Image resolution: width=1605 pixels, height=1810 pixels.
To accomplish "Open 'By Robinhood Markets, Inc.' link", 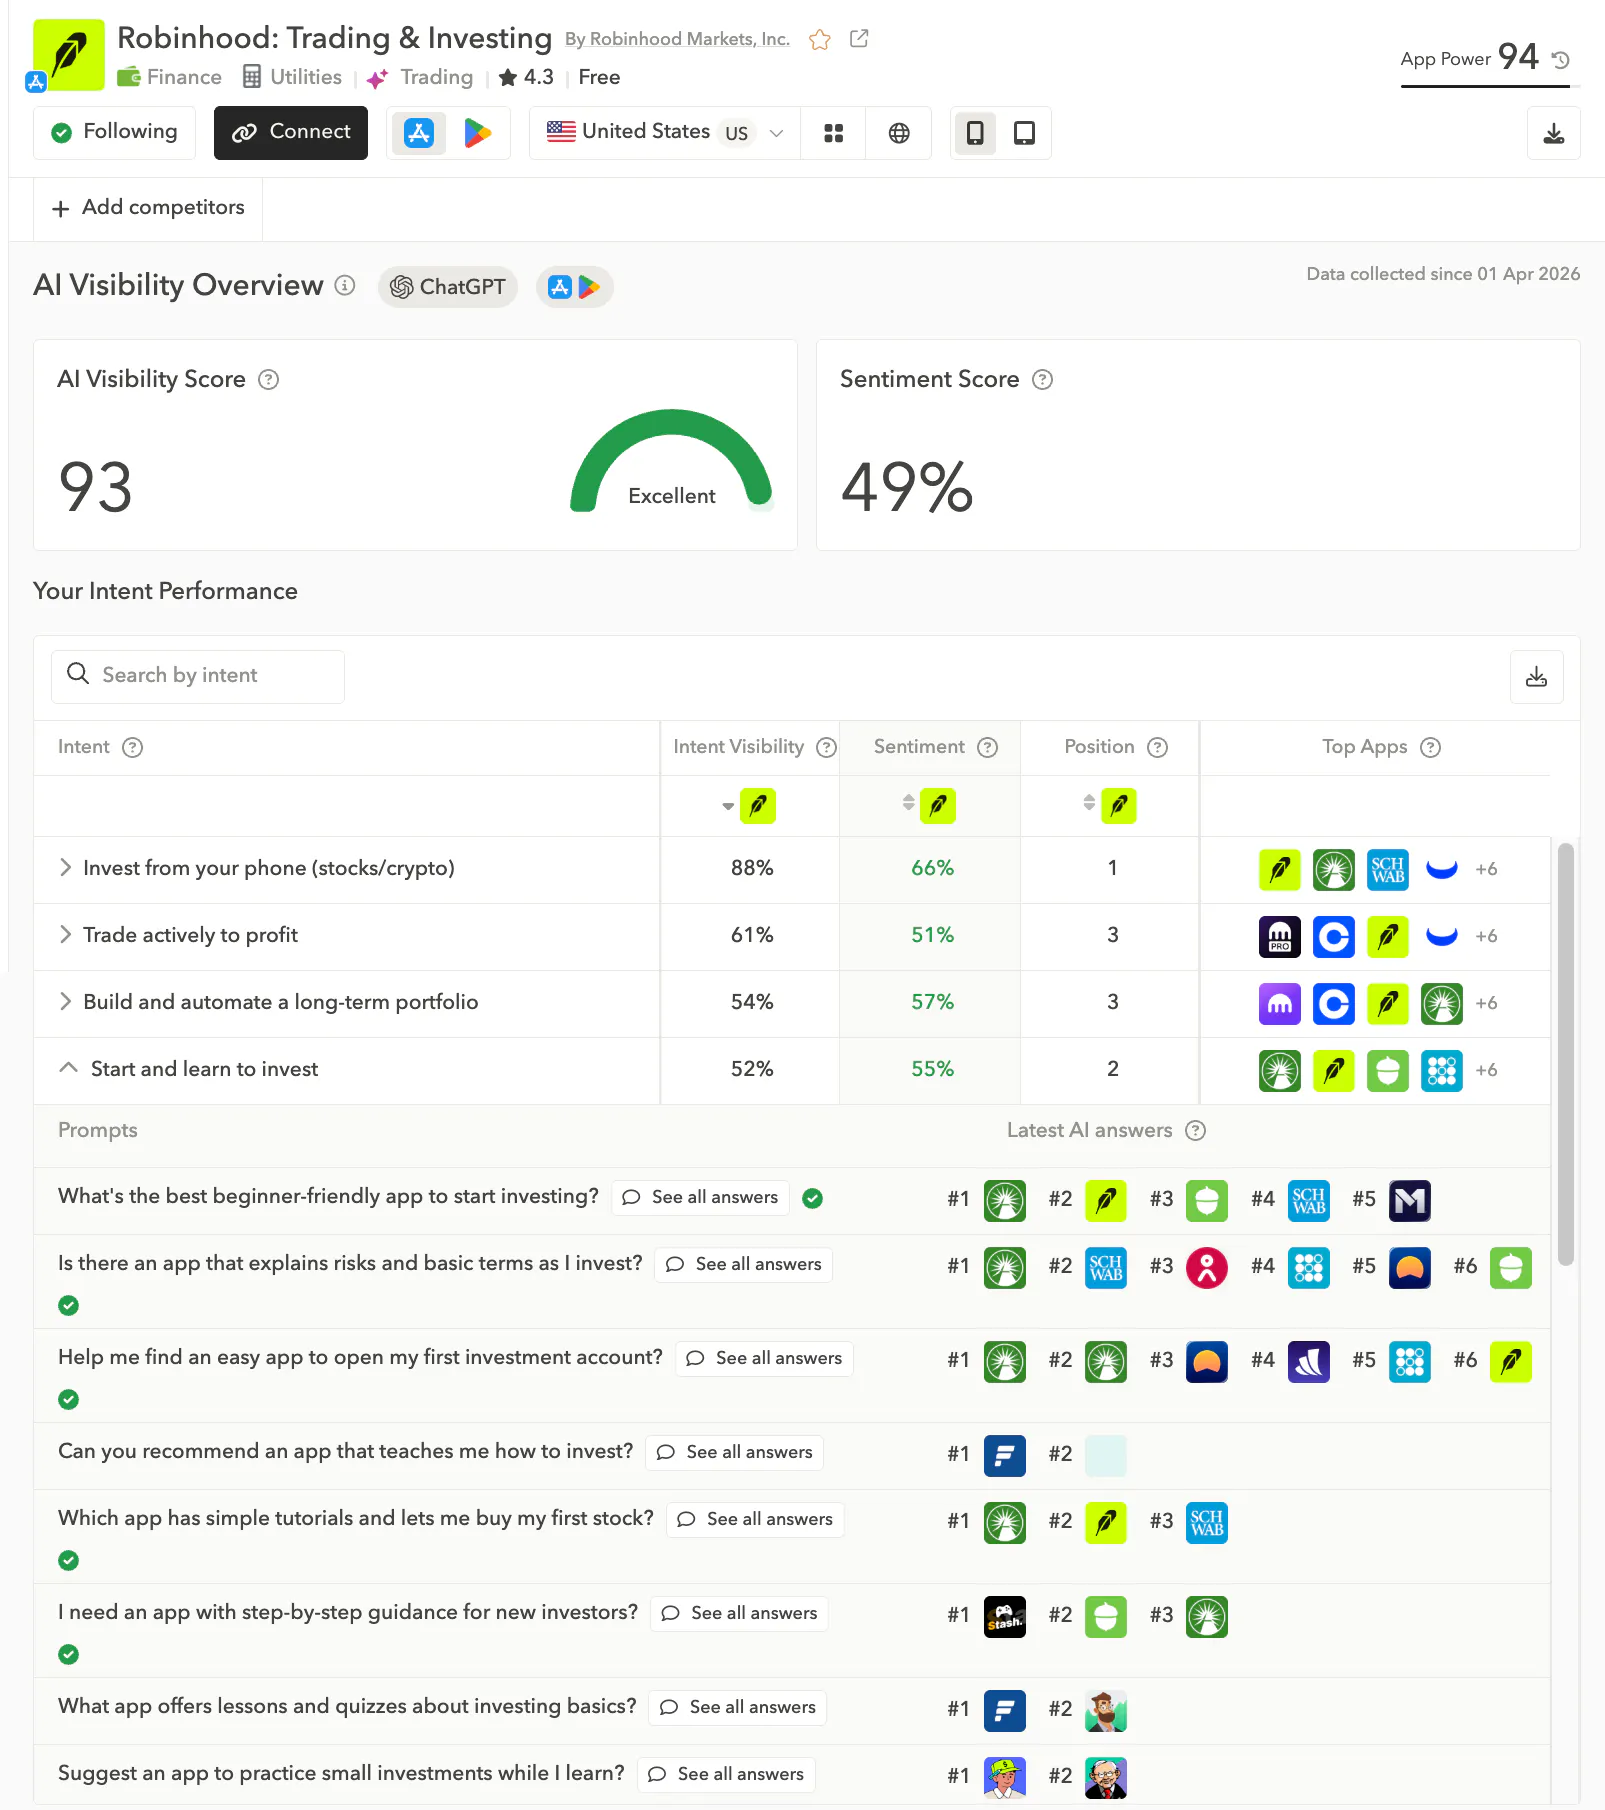I will pyautogui.click(x=677, y=39).
